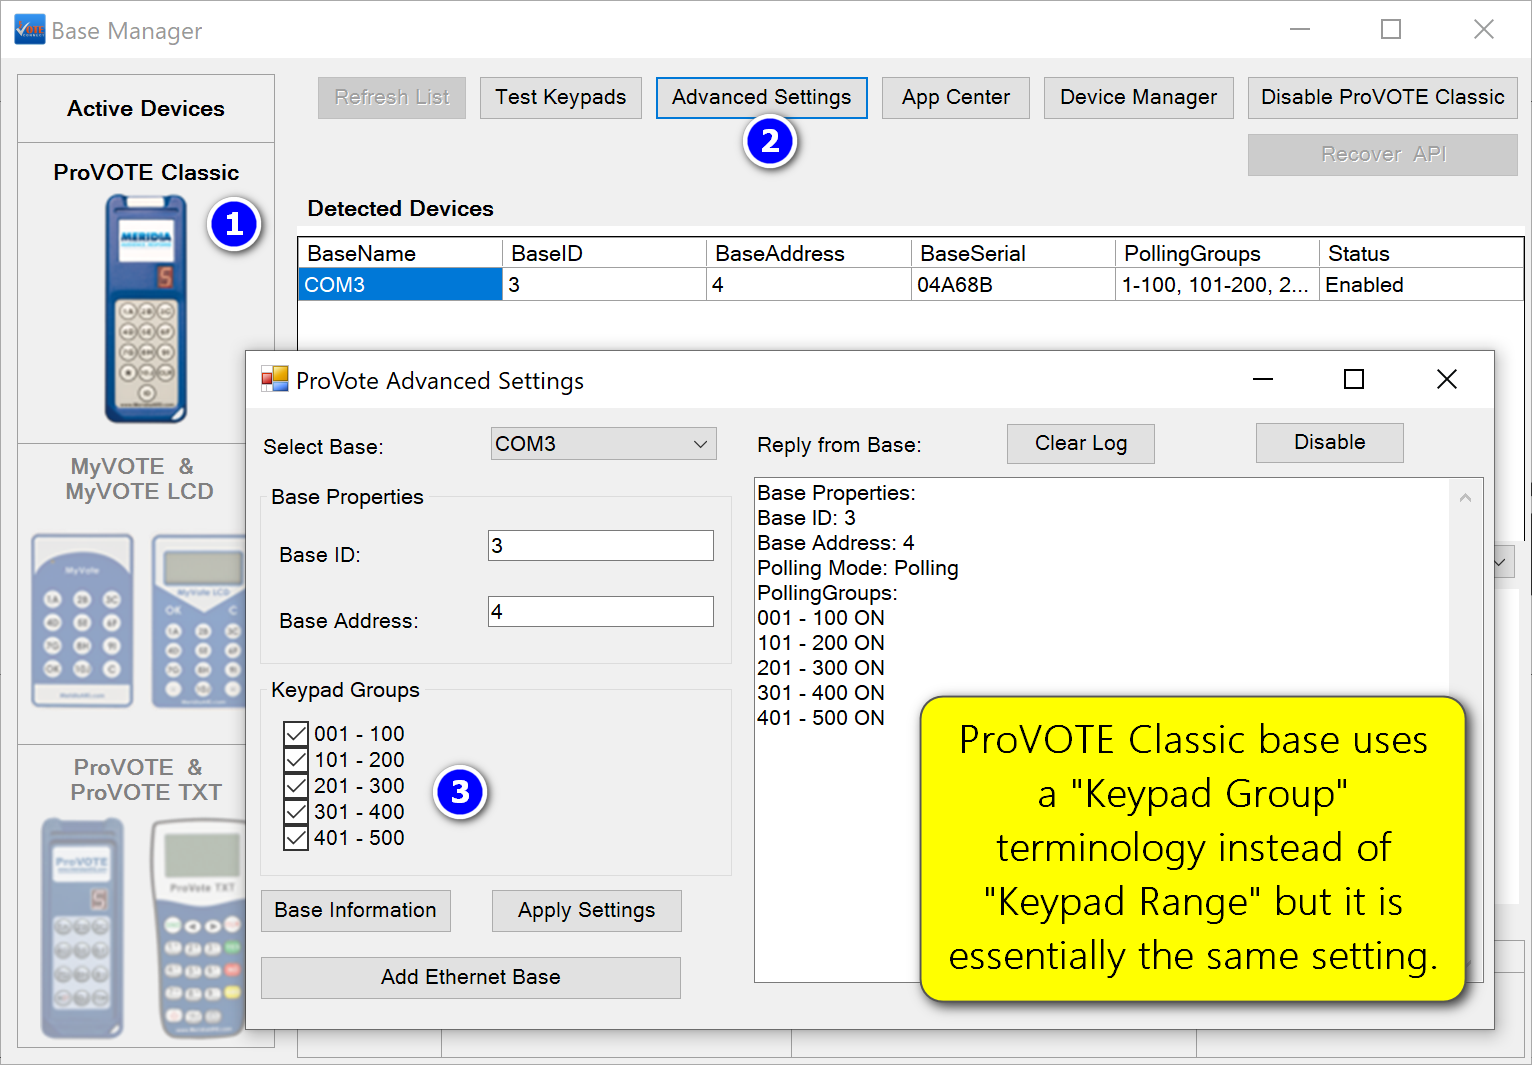
Task: Click '401 - 500 ON' log line
Action: 821,718
